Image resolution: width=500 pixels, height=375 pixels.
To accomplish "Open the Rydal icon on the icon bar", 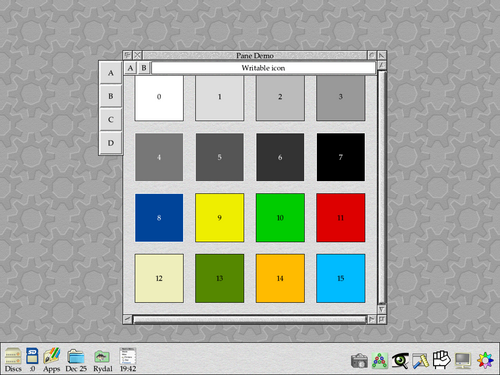I will [103, 359].
